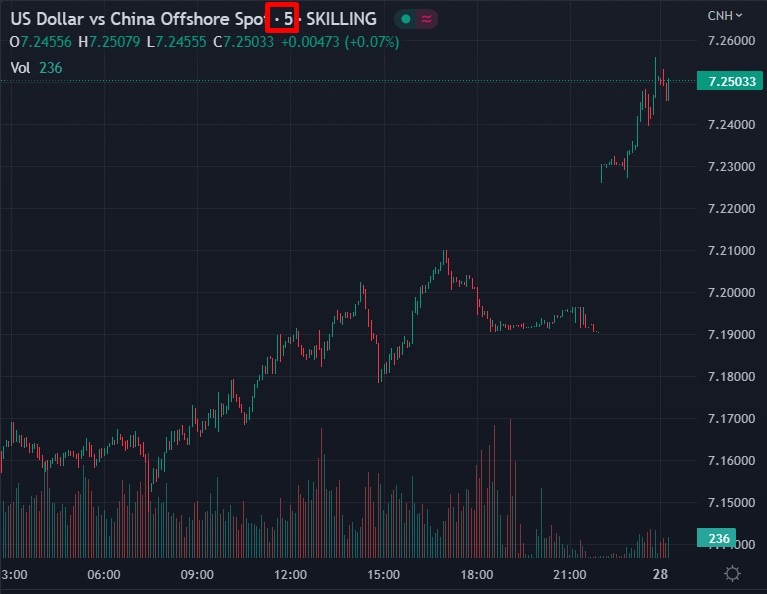Click the current price tag 7.25033
This screenshot has width=767, height=594.
pyautogui.click(x=730, y=81)
